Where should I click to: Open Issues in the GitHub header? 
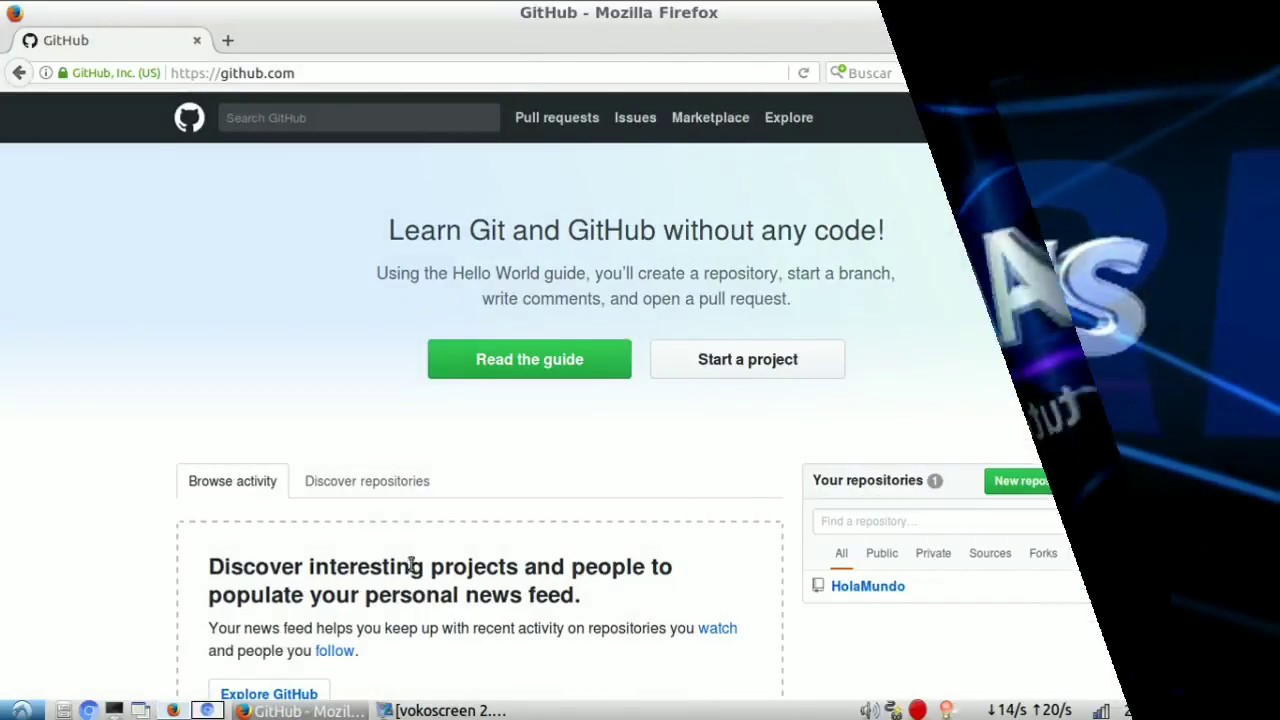tap(635, 117)
